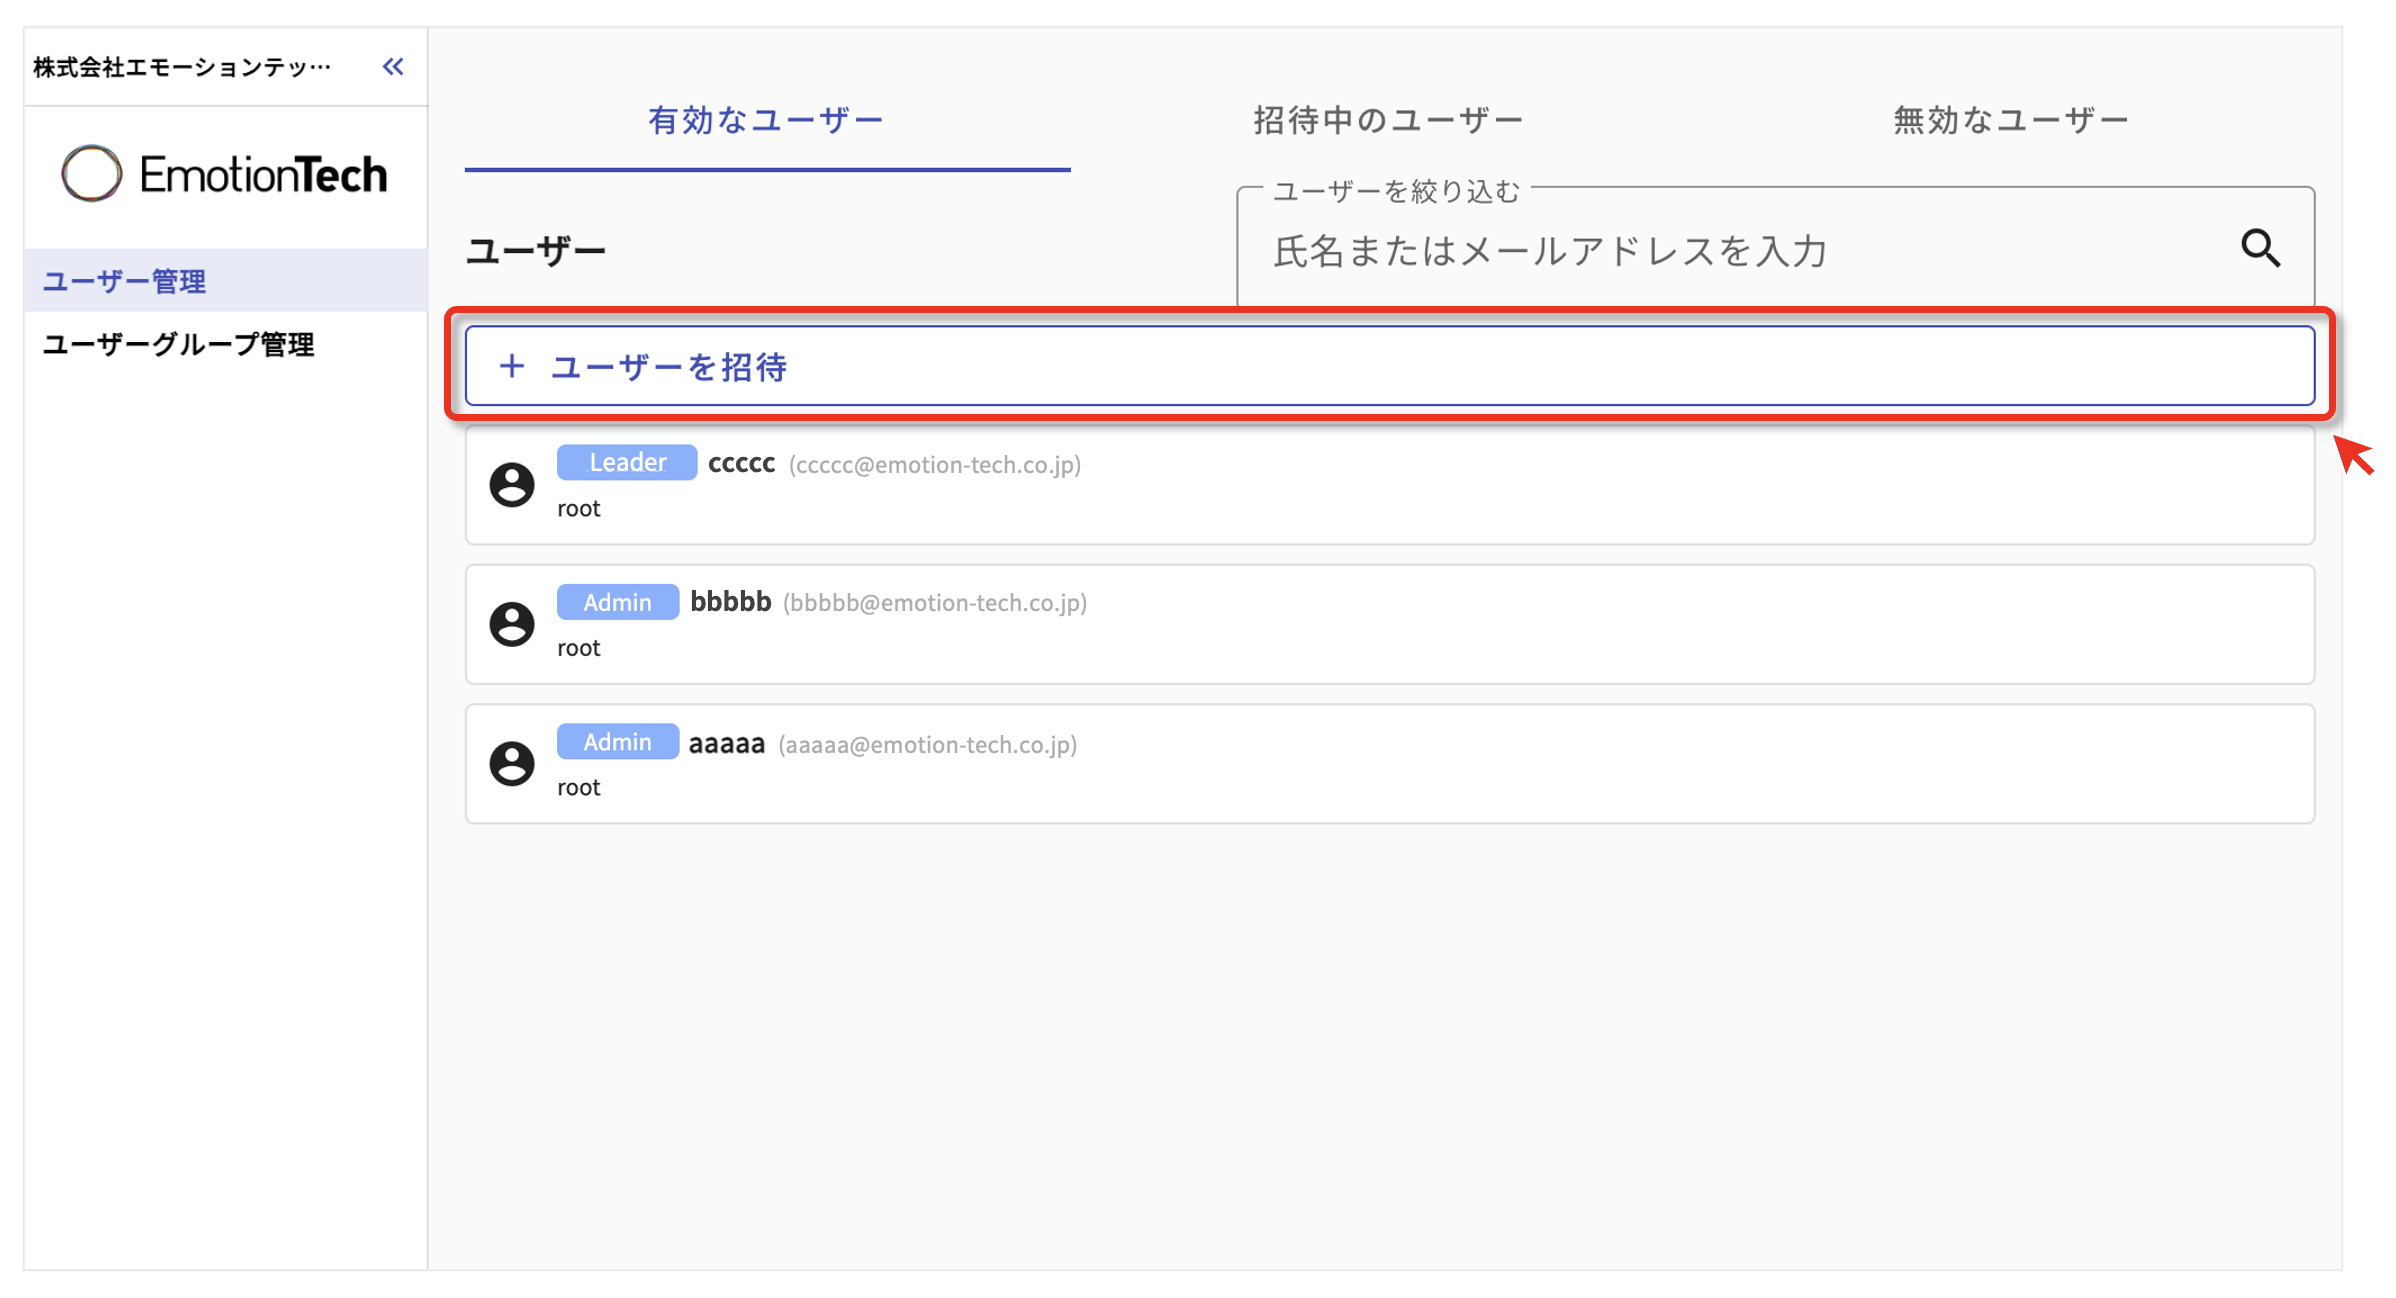The height and width of the screenshot is (1298, 2396).
Task: Open ユーザー管理 in the sidebar
Action: tap(125, 281)
